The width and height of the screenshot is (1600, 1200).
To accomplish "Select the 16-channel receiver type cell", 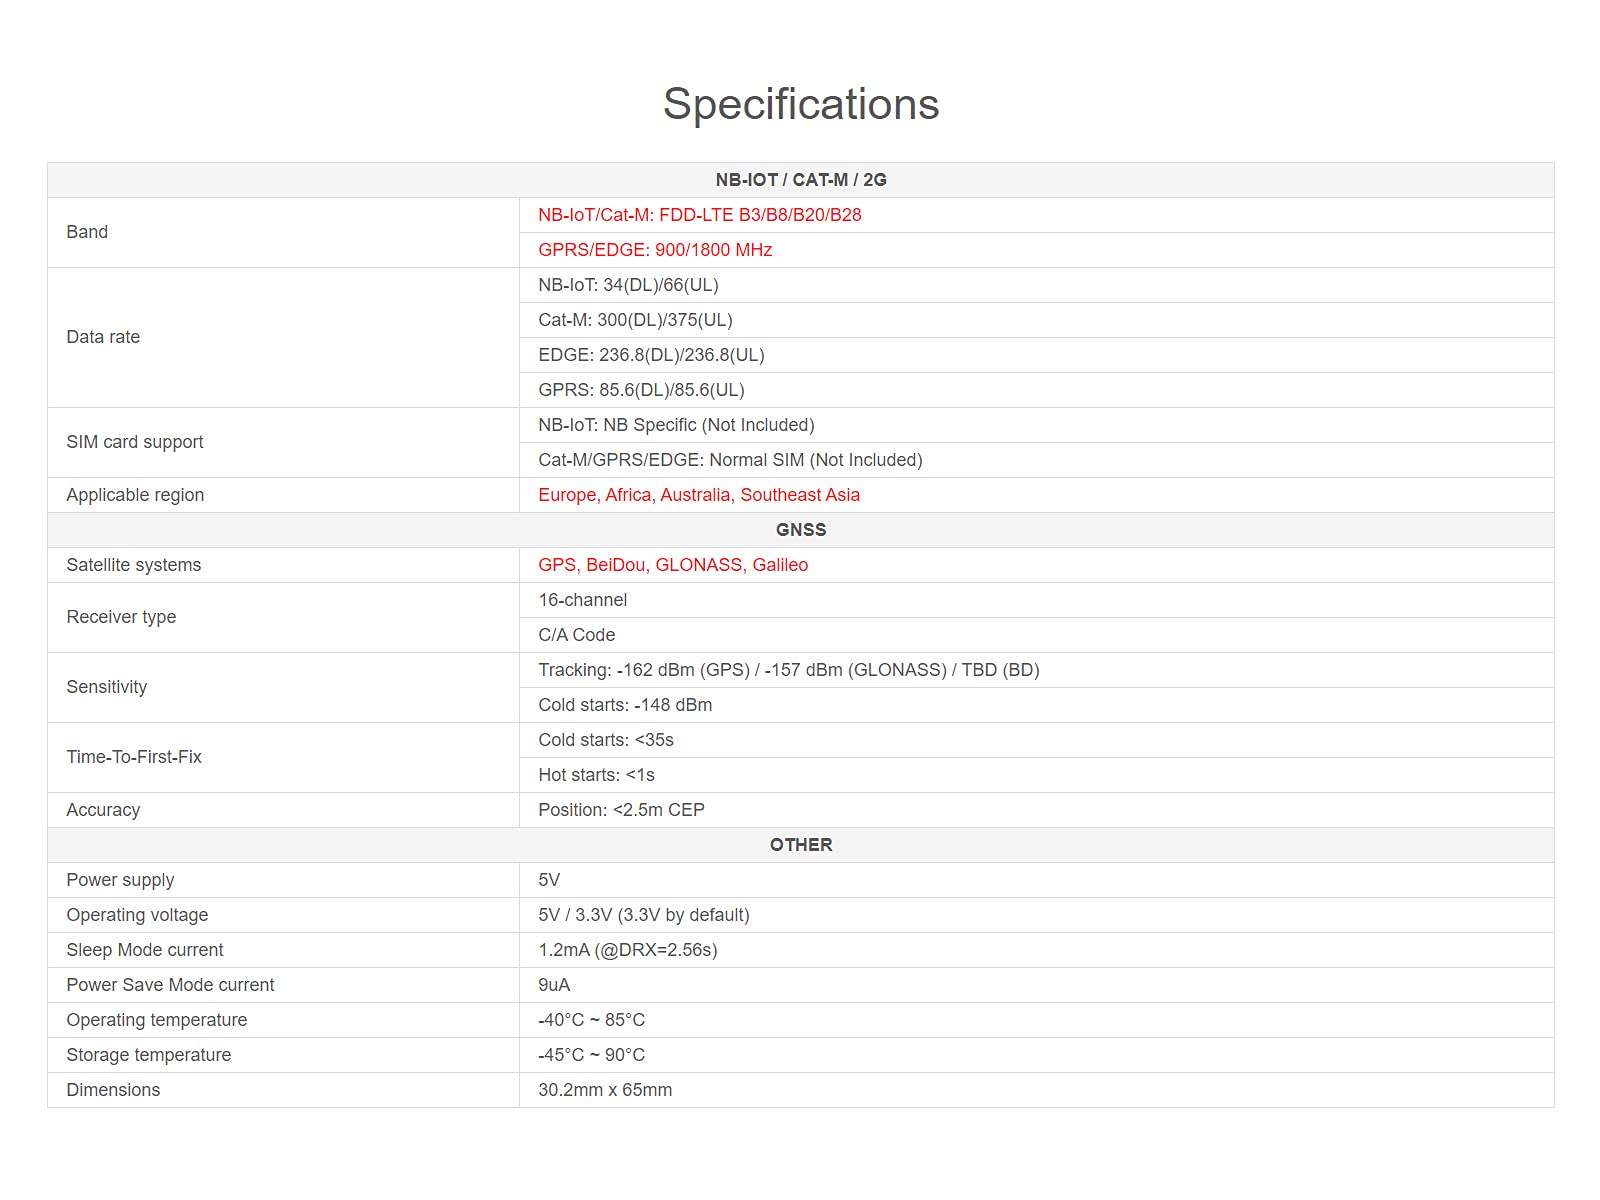I will tap(582, 600).
